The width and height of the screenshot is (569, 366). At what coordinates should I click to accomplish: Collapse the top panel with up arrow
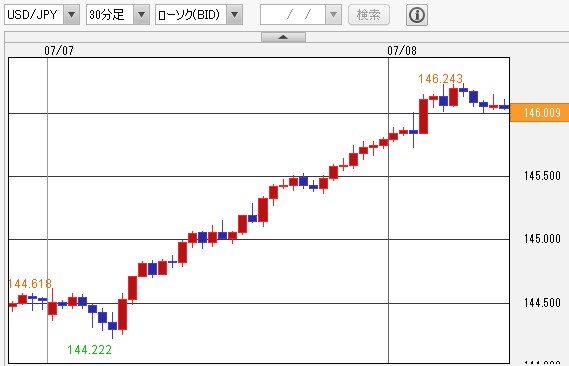coord(283,37)
